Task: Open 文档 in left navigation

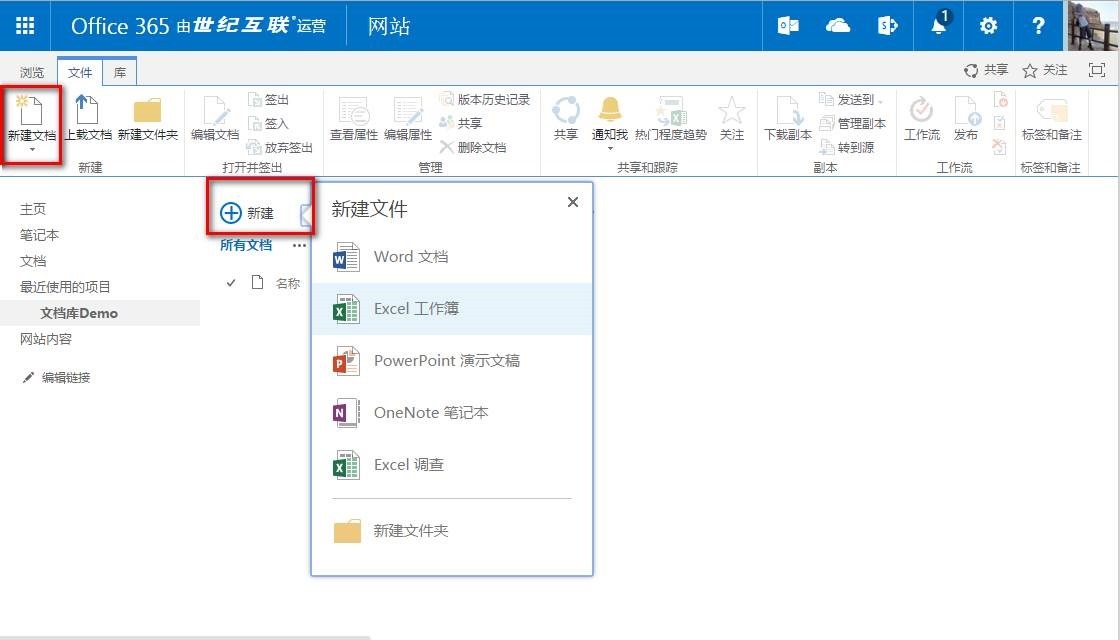Action: click(33, 261)
